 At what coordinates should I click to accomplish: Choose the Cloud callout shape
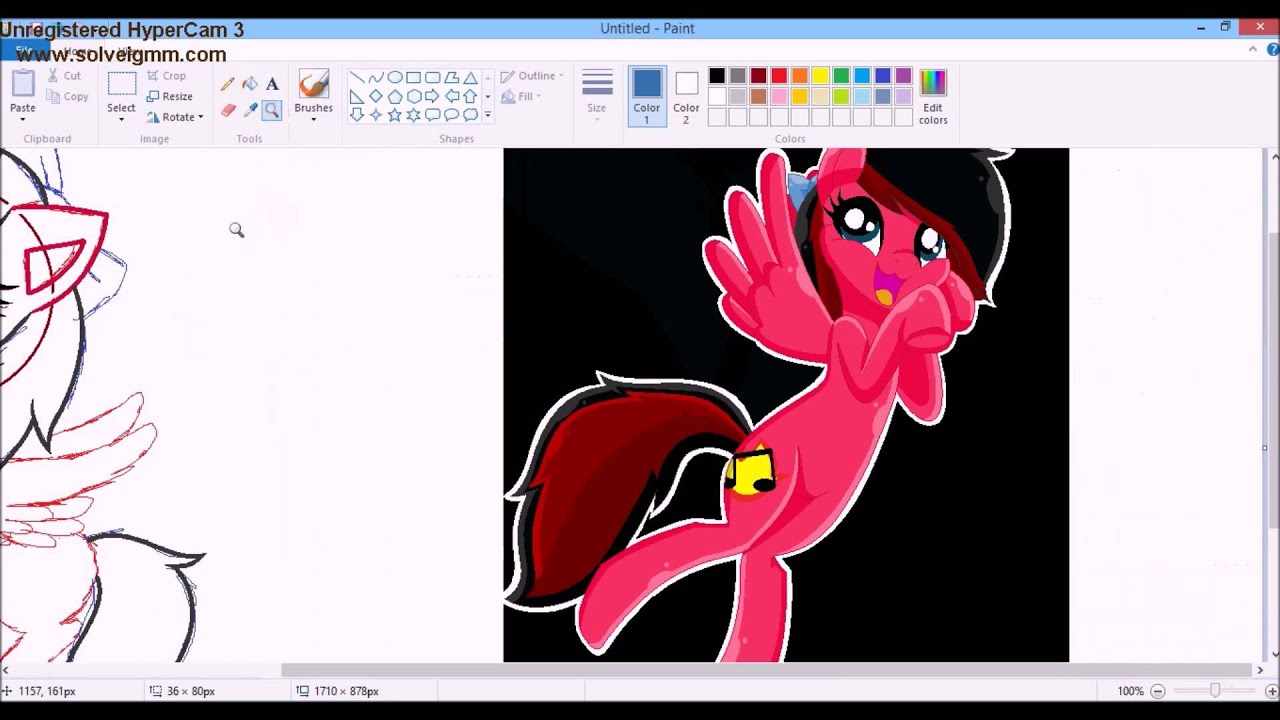coord(470,115)
